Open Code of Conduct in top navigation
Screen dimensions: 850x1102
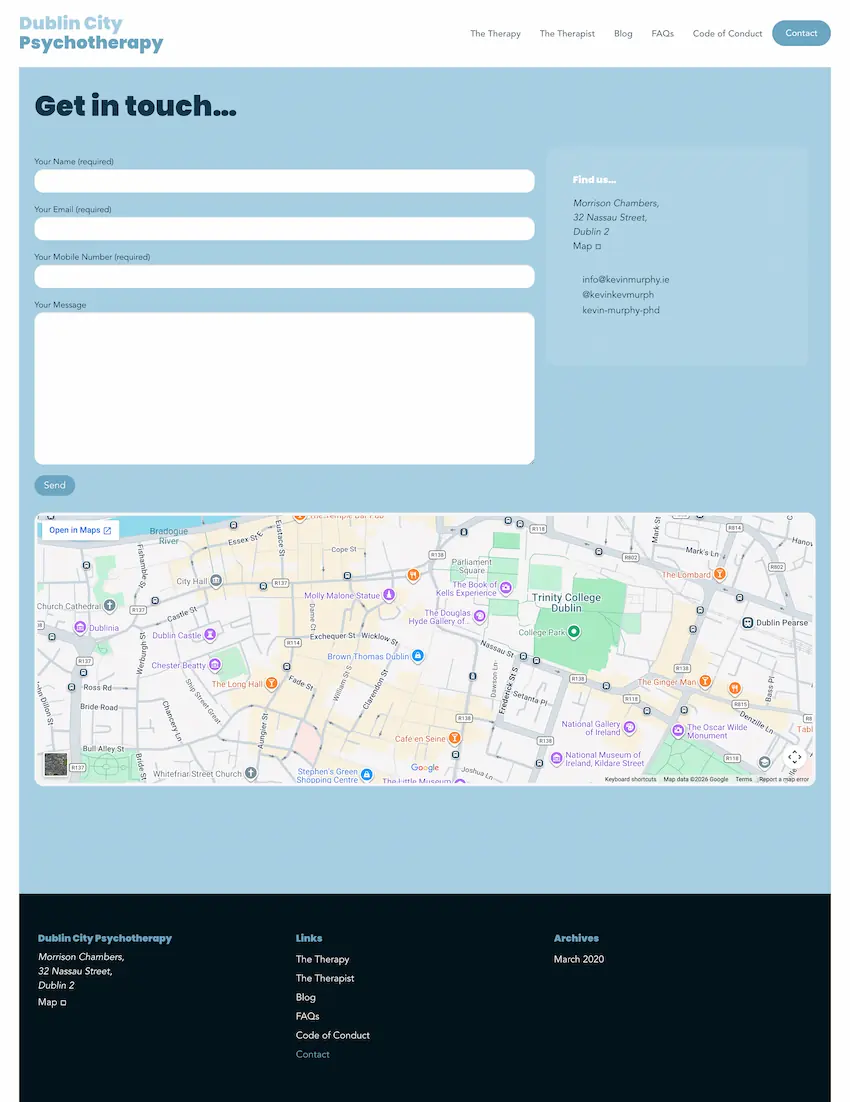point(727,33)
